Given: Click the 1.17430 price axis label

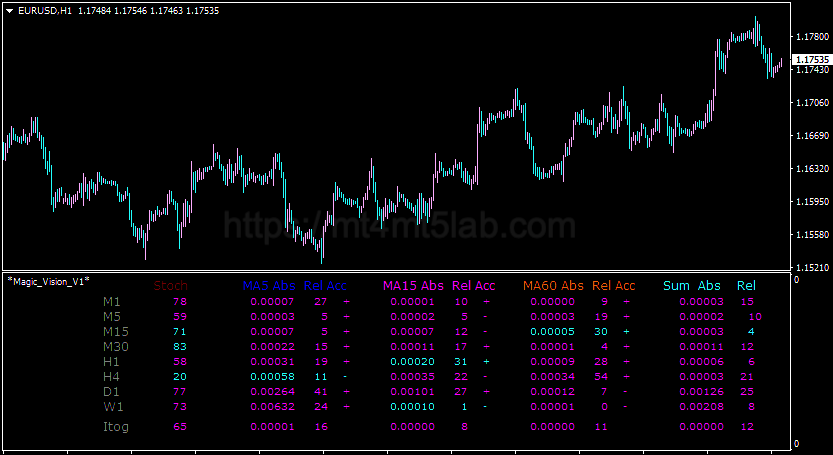Looking at the screenshot, I should pos(812,70).
